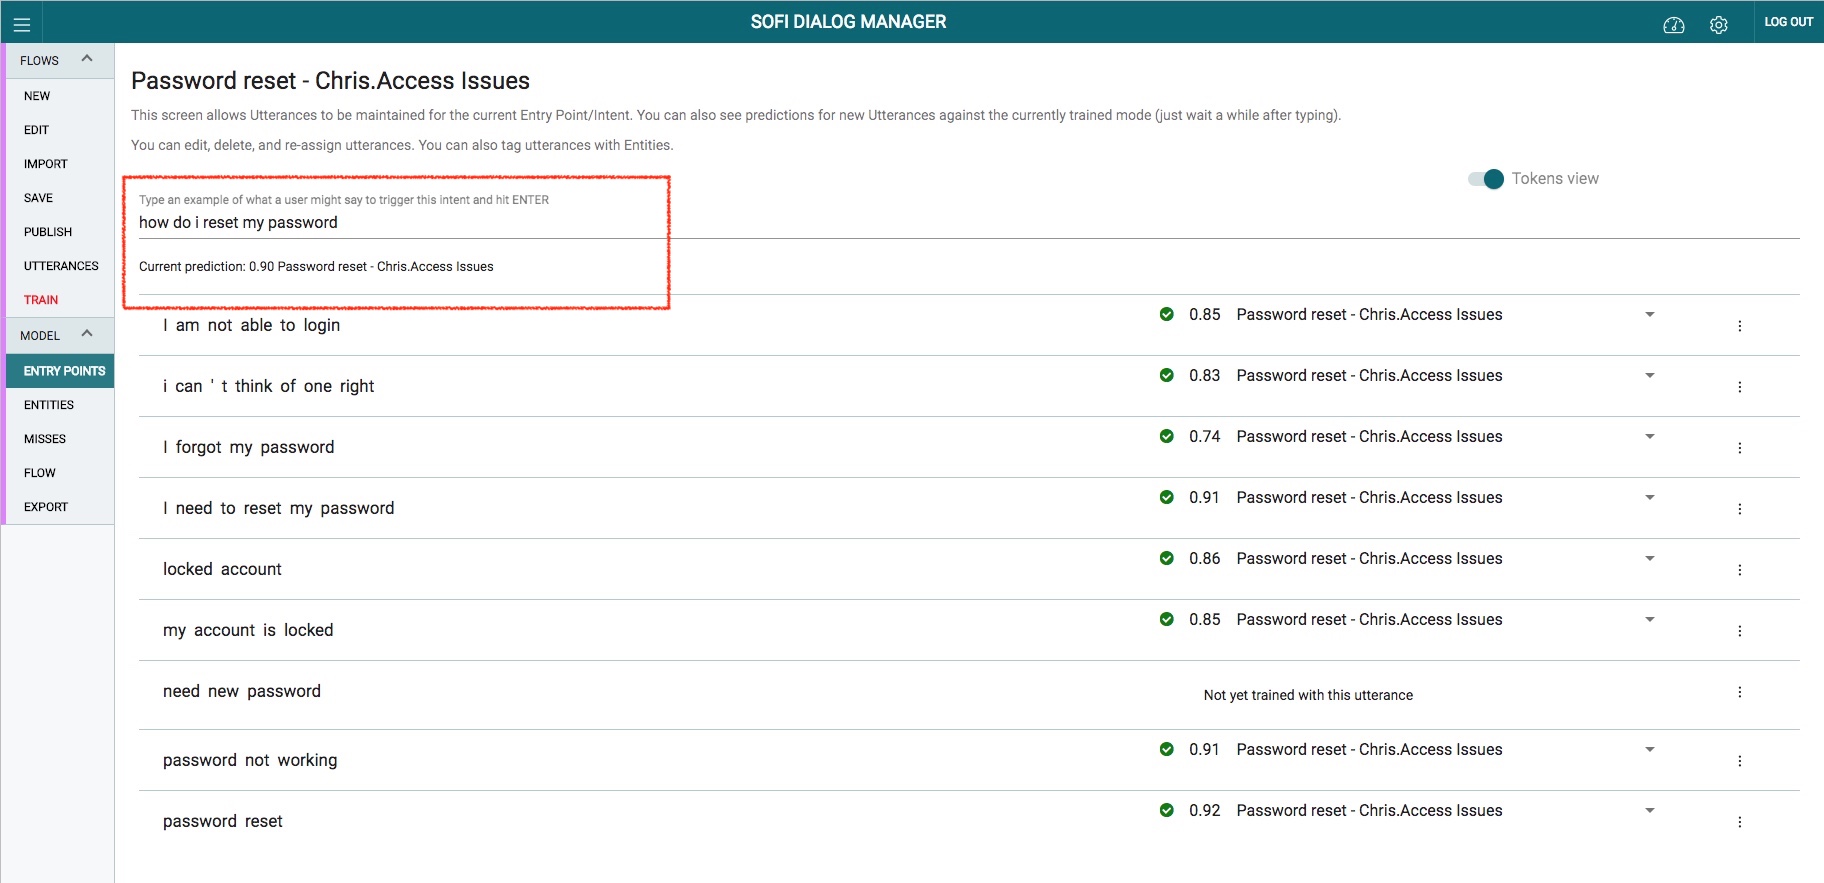Open intent dropdown for 'I forgot my password'
Screen dimensions: 1824x883
tap(1650, 436)
